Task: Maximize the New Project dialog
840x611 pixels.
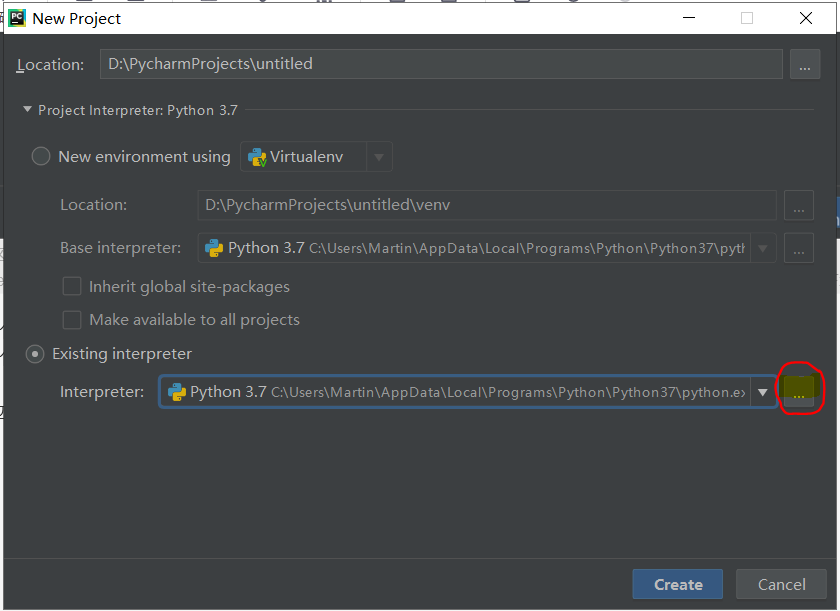Action: tap(747, 18)
